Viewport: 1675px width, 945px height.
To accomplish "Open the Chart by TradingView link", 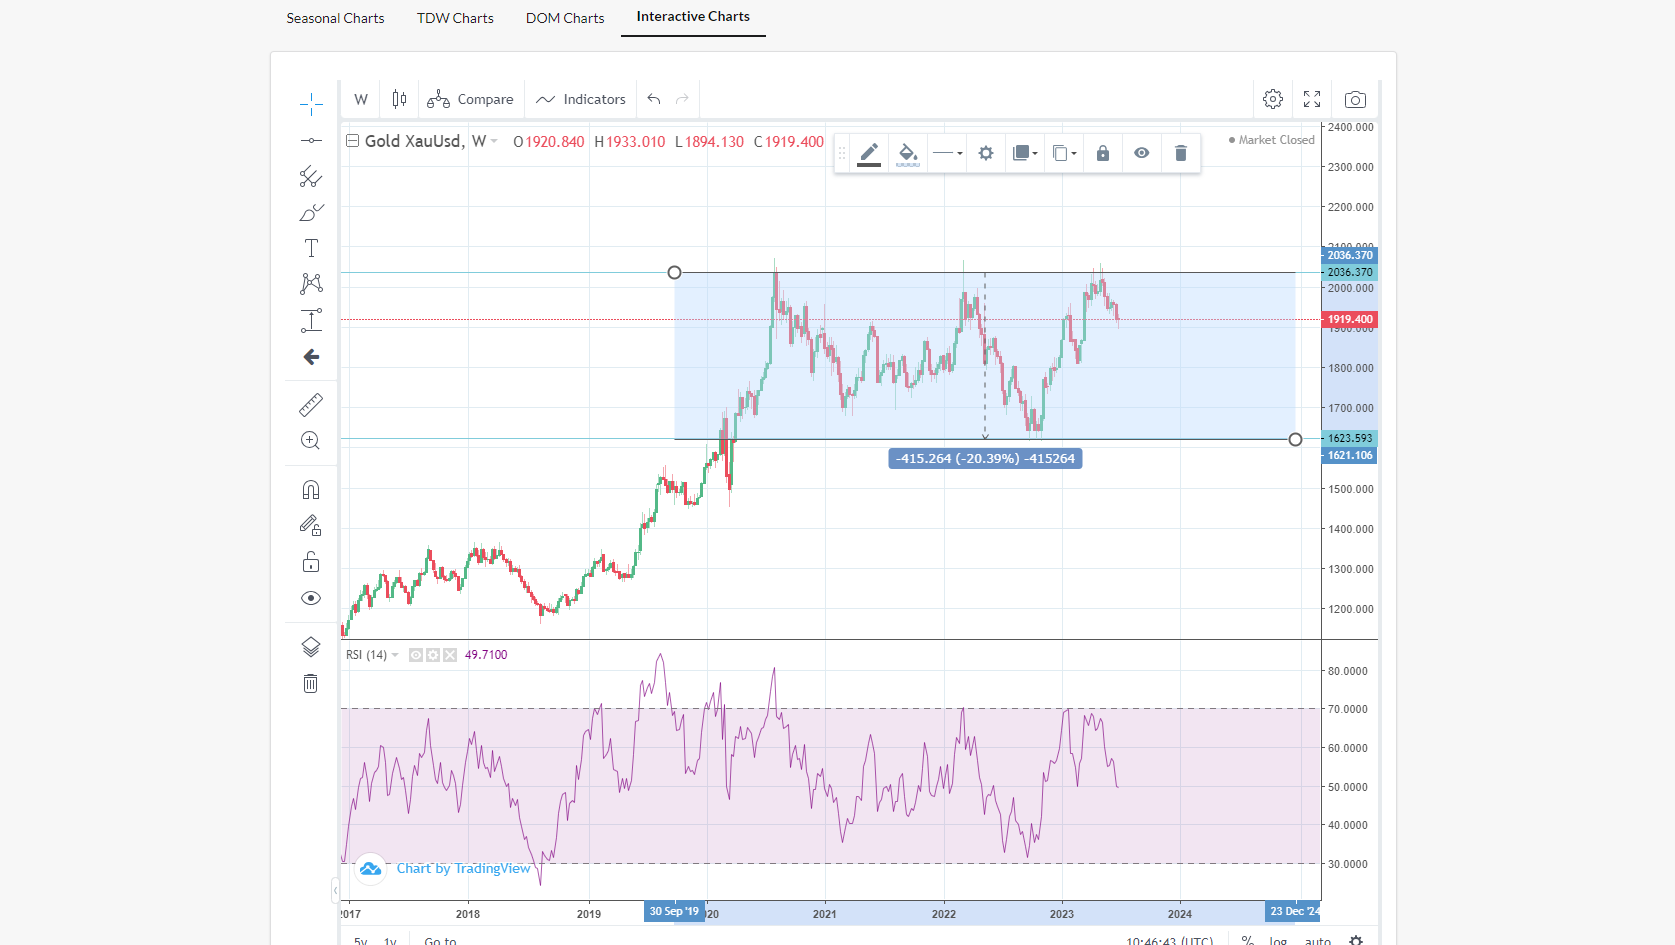I will coord(463,868).
